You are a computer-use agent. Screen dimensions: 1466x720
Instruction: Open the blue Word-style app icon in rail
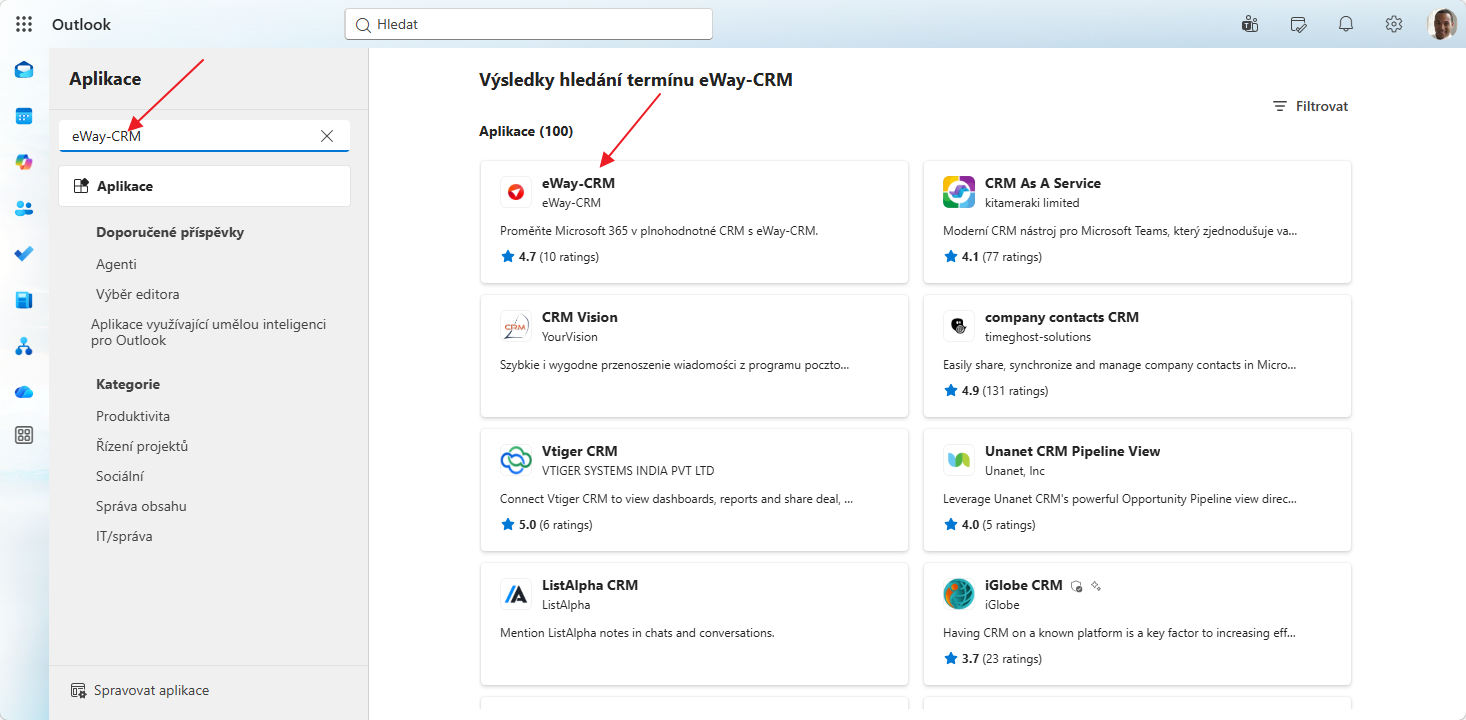(24, 300)
